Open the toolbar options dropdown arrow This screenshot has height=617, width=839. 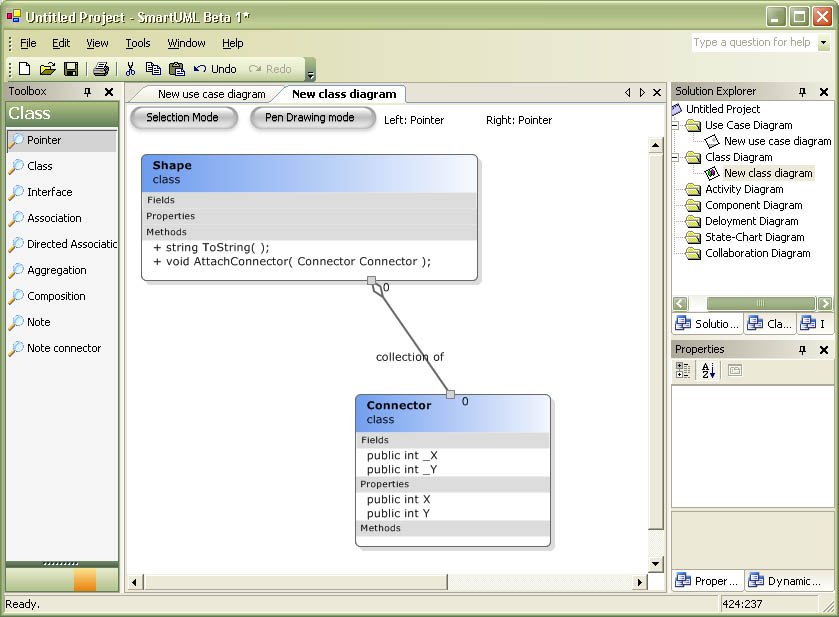(310, 75)
